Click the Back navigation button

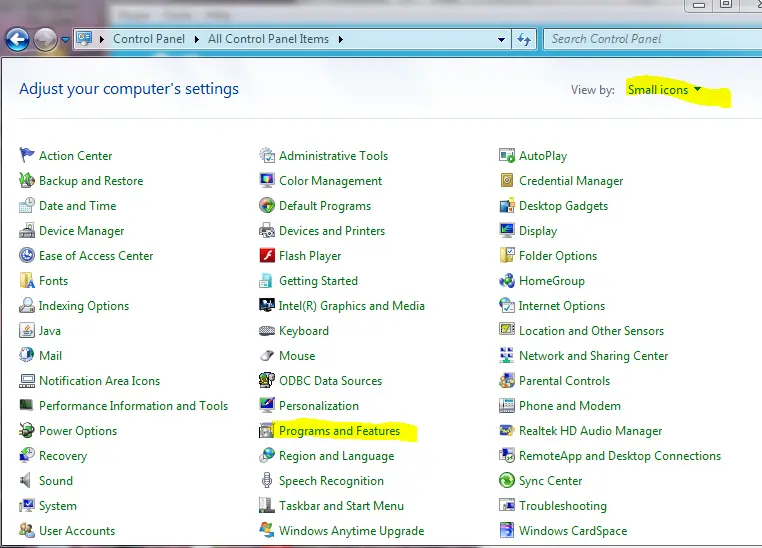(17, 39)
